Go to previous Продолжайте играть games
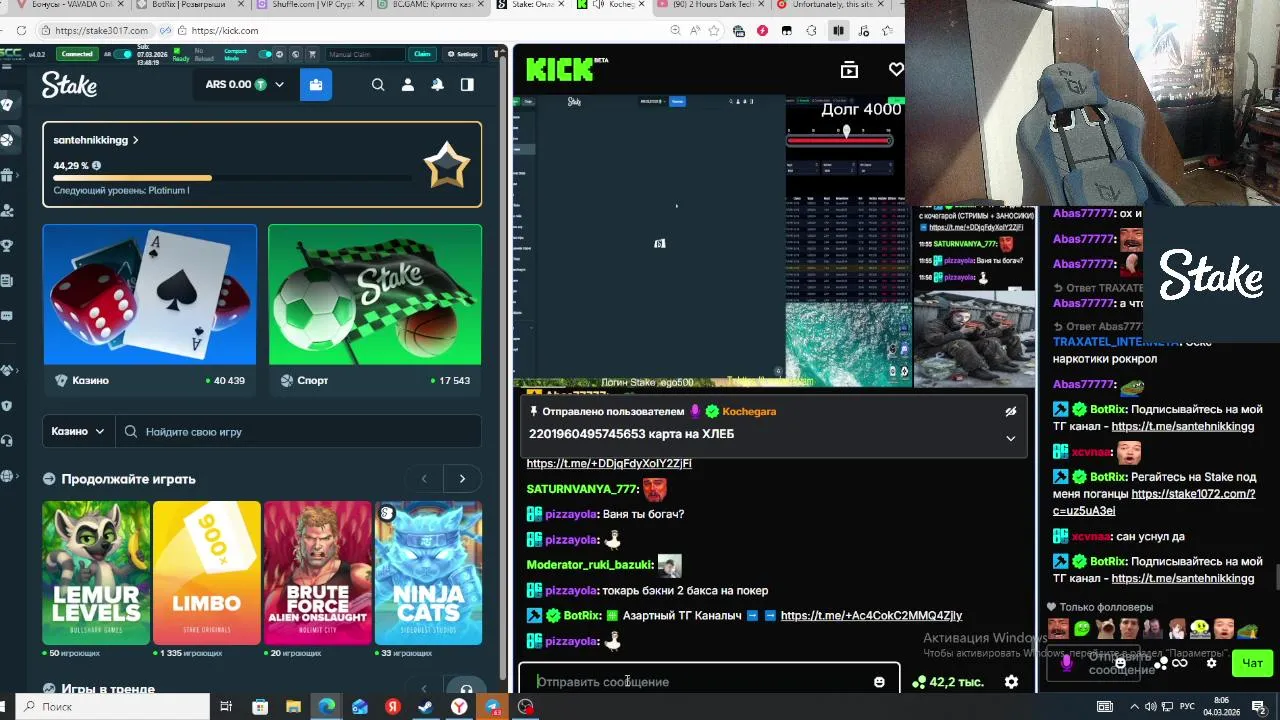This screenshot has height=720, width=1280. pos(424,479)
